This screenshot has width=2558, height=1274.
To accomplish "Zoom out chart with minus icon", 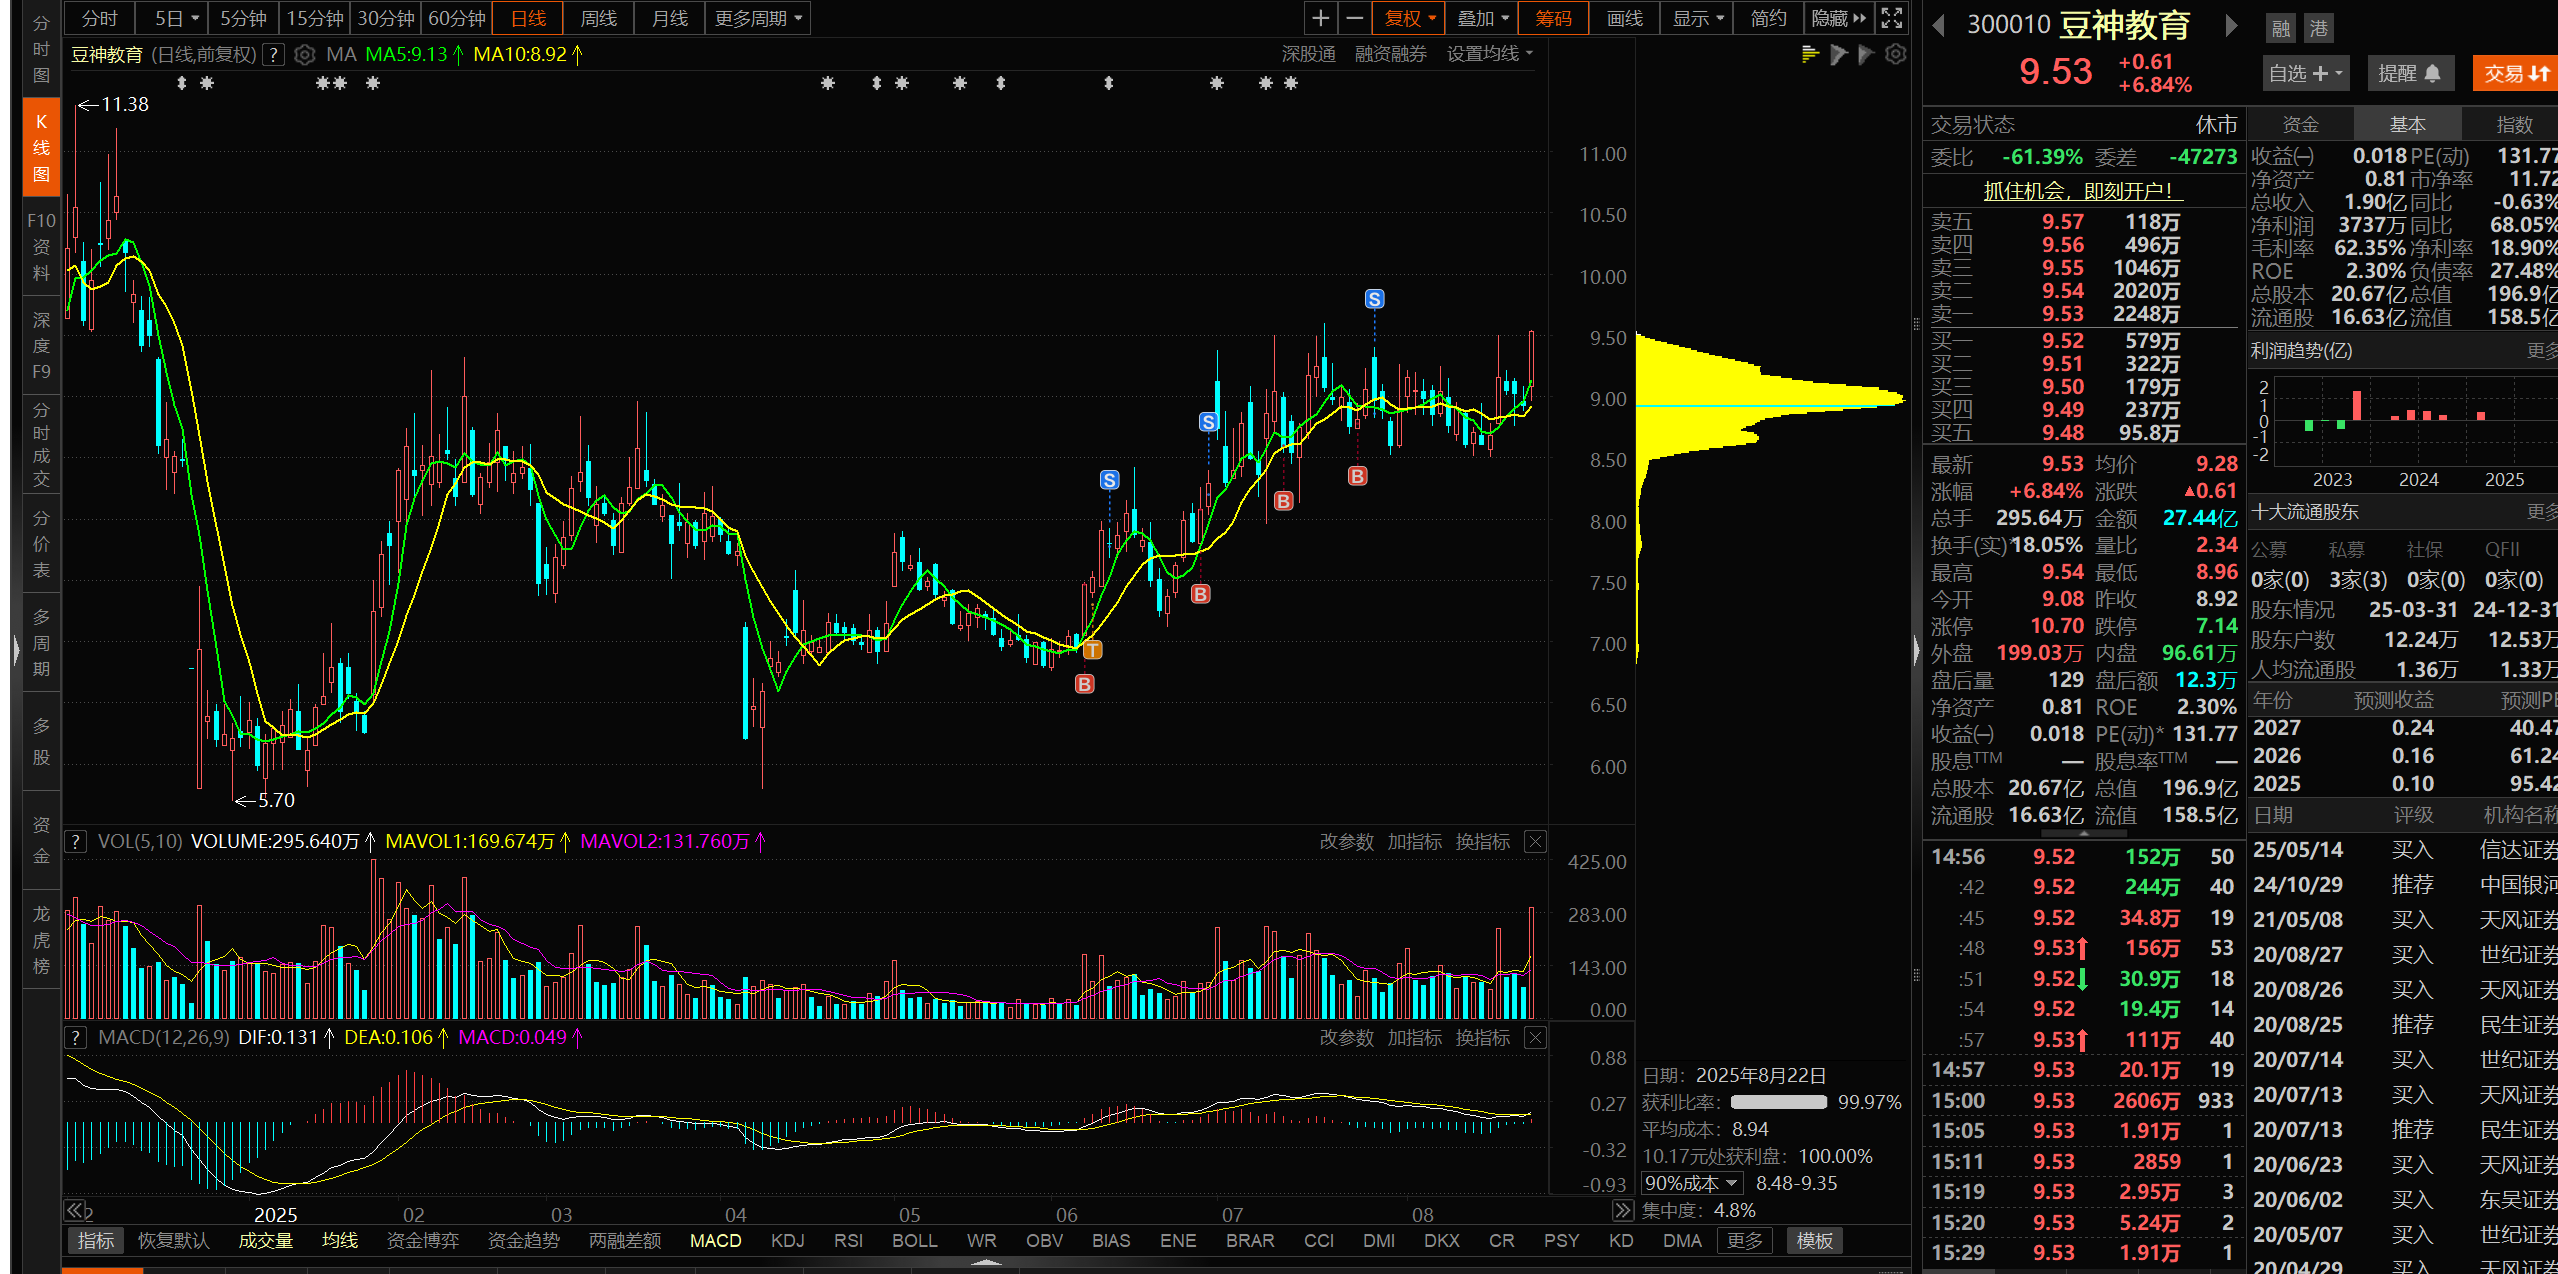I will pos(1354,18).
